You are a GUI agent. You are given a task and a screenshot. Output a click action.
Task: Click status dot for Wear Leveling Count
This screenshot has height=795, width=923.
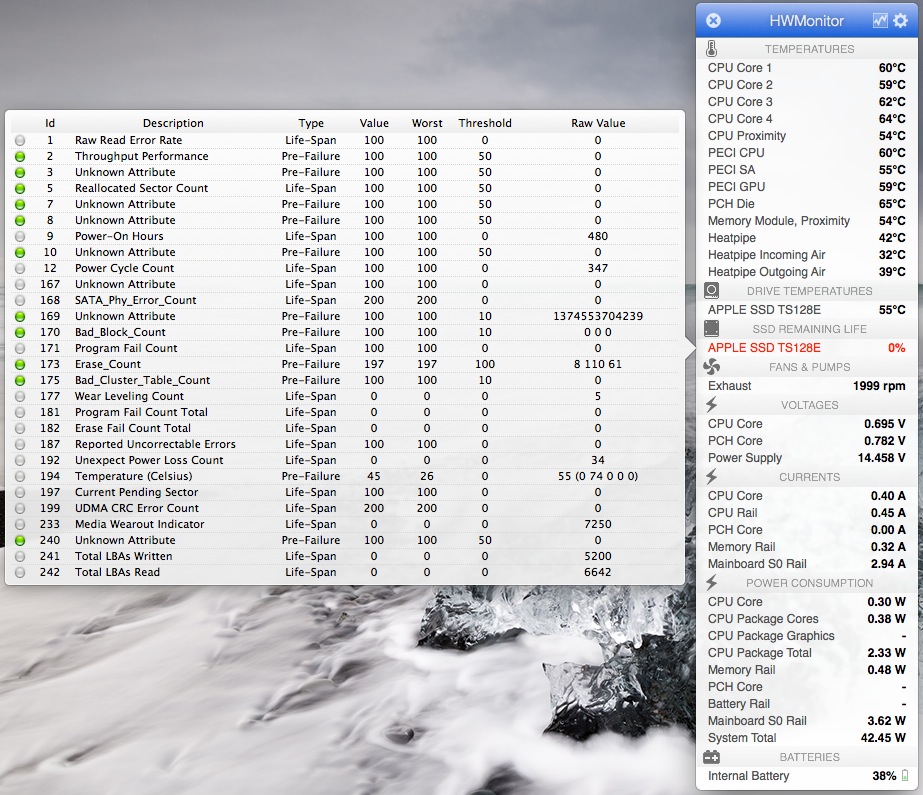click(x=20, y=397)
